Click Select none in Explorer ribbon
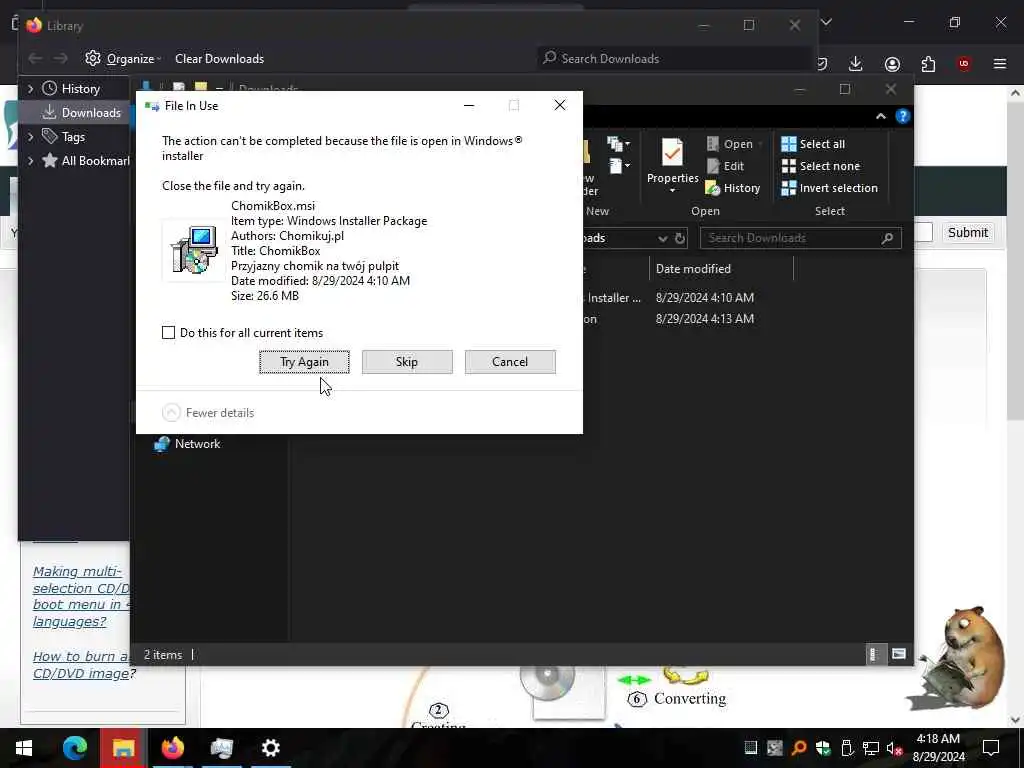The width and height of the screenshot is (1024, 768). coord(821,166)
